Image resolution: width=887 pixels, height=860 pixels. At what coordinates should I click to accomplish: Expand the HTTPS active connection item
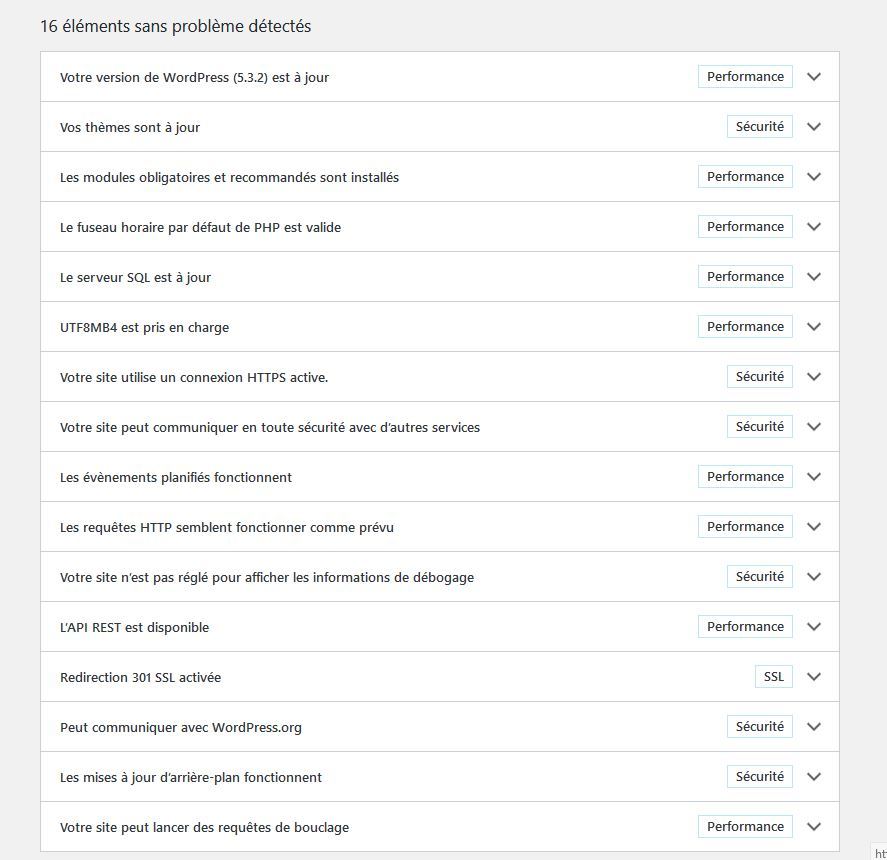[x=814, y=377]
